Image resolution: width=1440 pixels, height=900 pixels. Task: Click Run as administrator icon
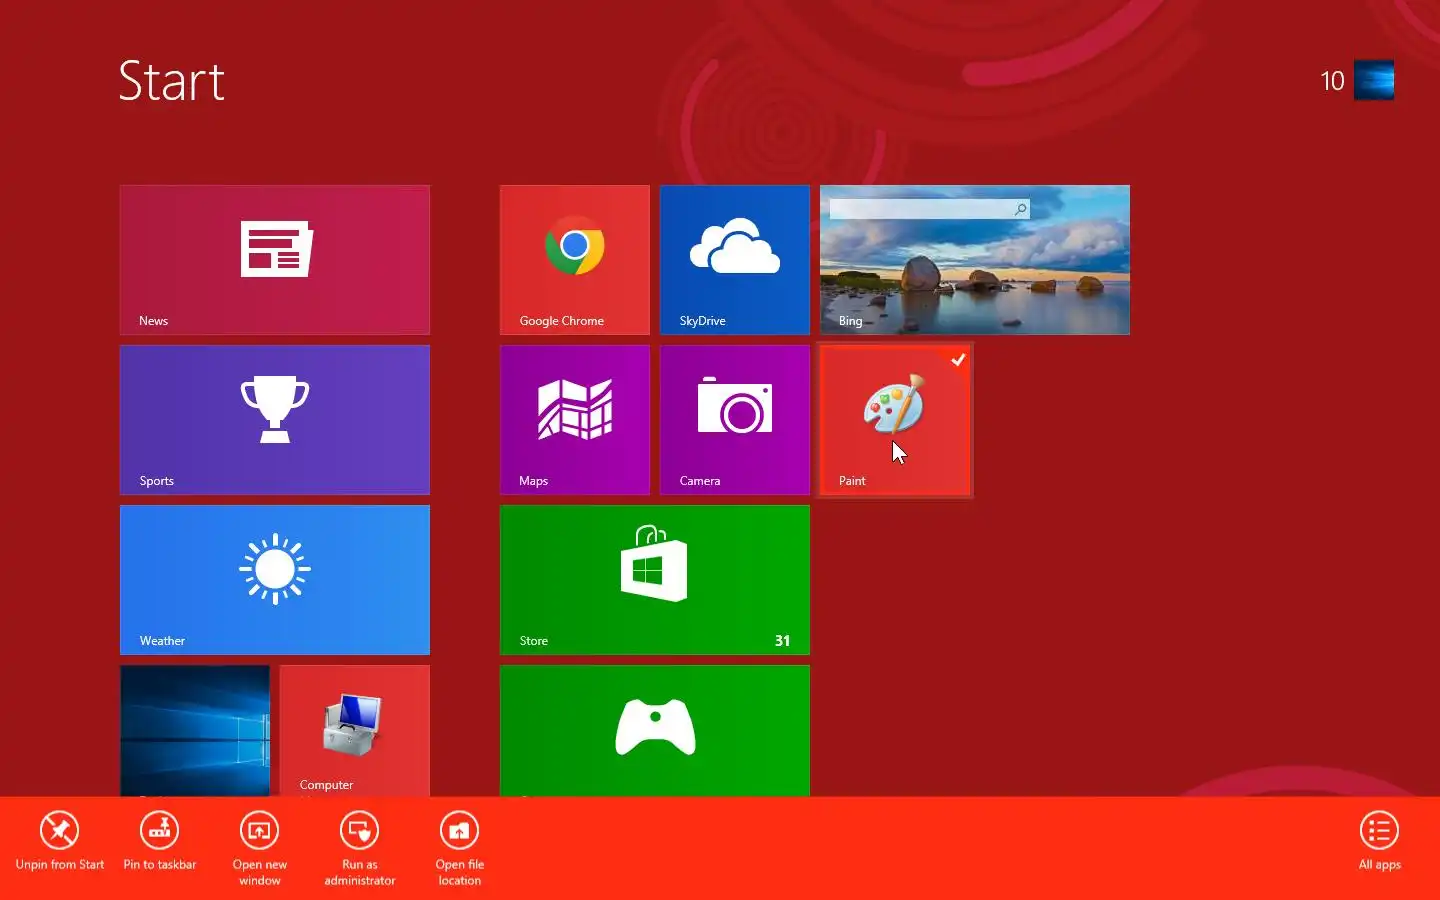359,830
